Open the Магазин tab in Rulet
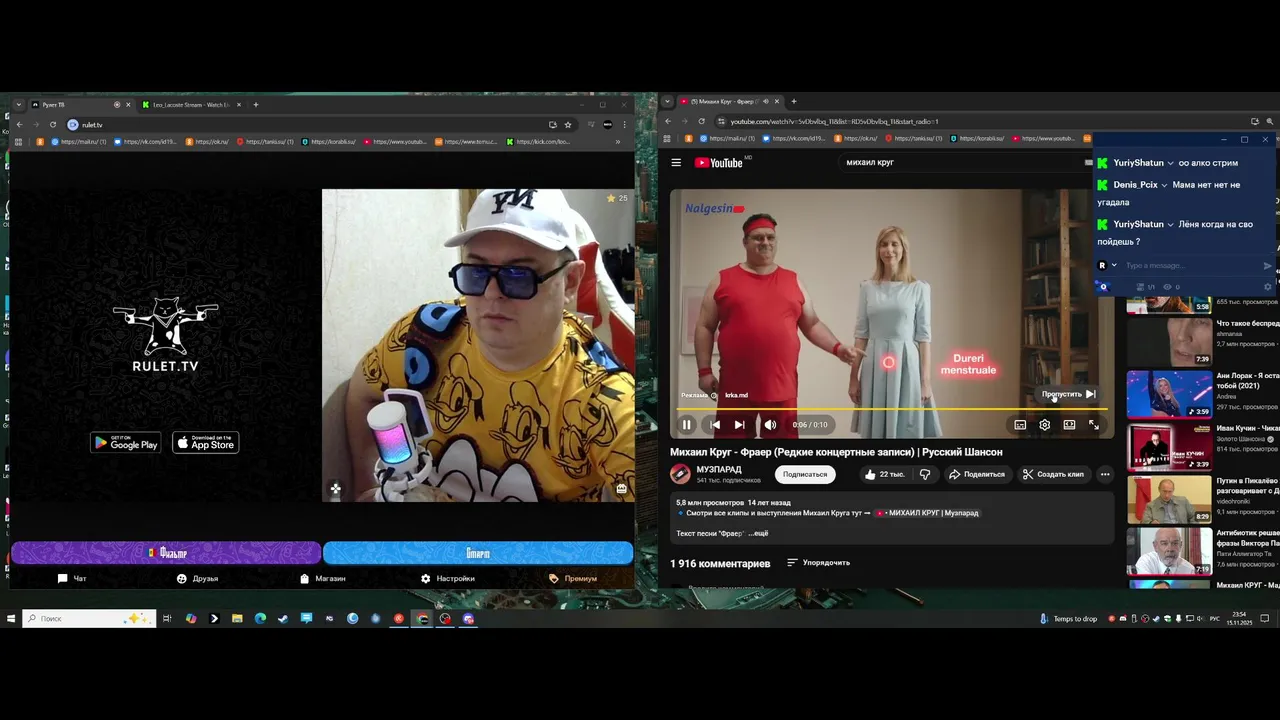The width and height of the screenshot is (1280, 720). pos(323,578)
